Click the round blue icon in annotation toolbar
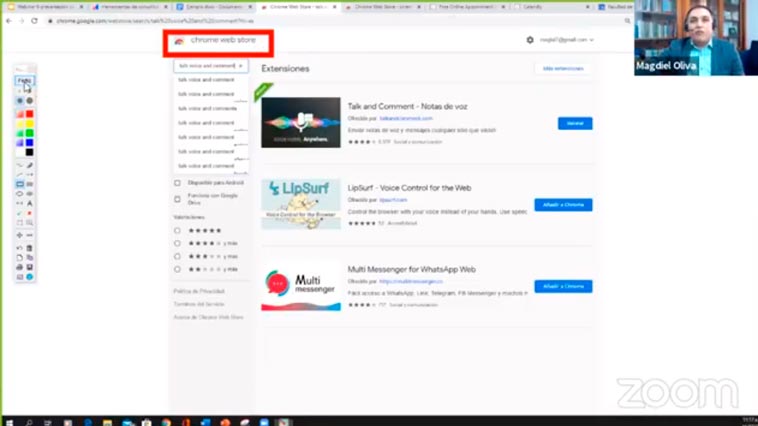 (29, 277)
